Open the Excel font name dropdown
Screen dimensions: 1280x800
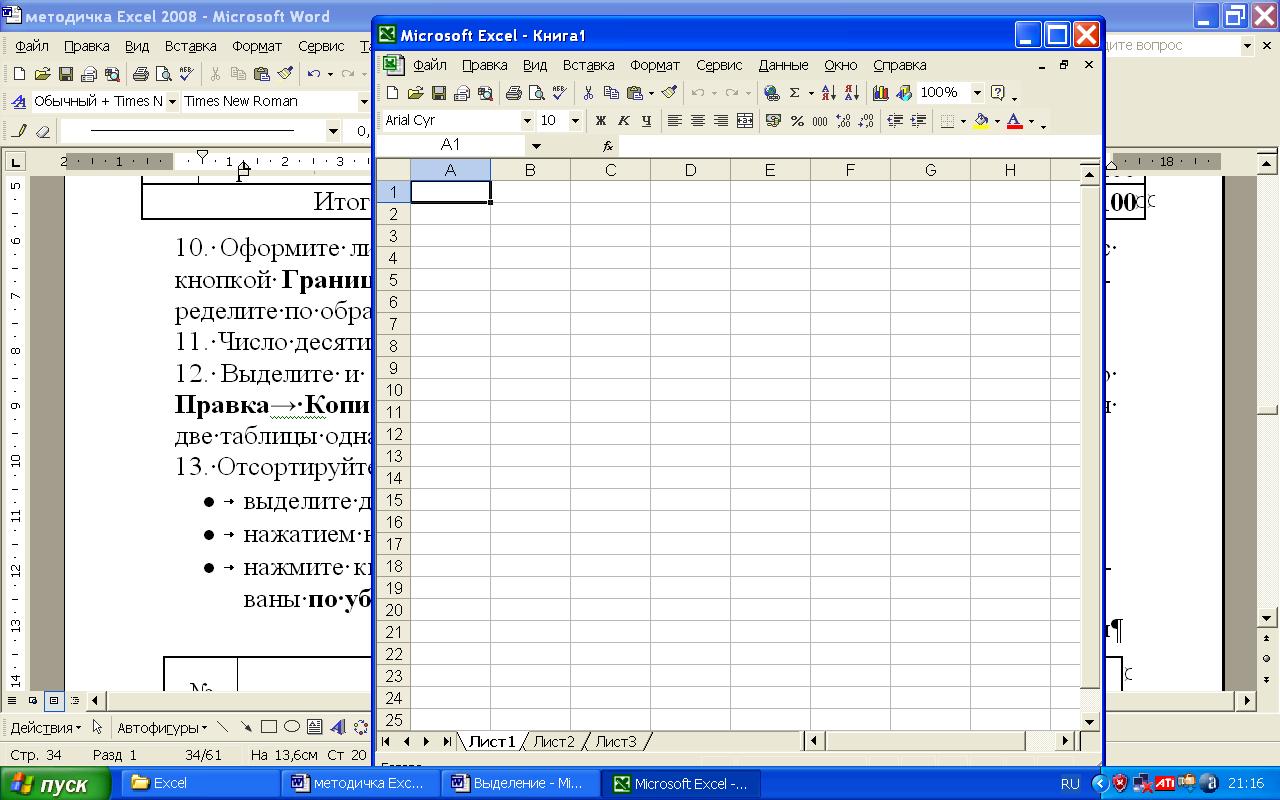(527, 121)
